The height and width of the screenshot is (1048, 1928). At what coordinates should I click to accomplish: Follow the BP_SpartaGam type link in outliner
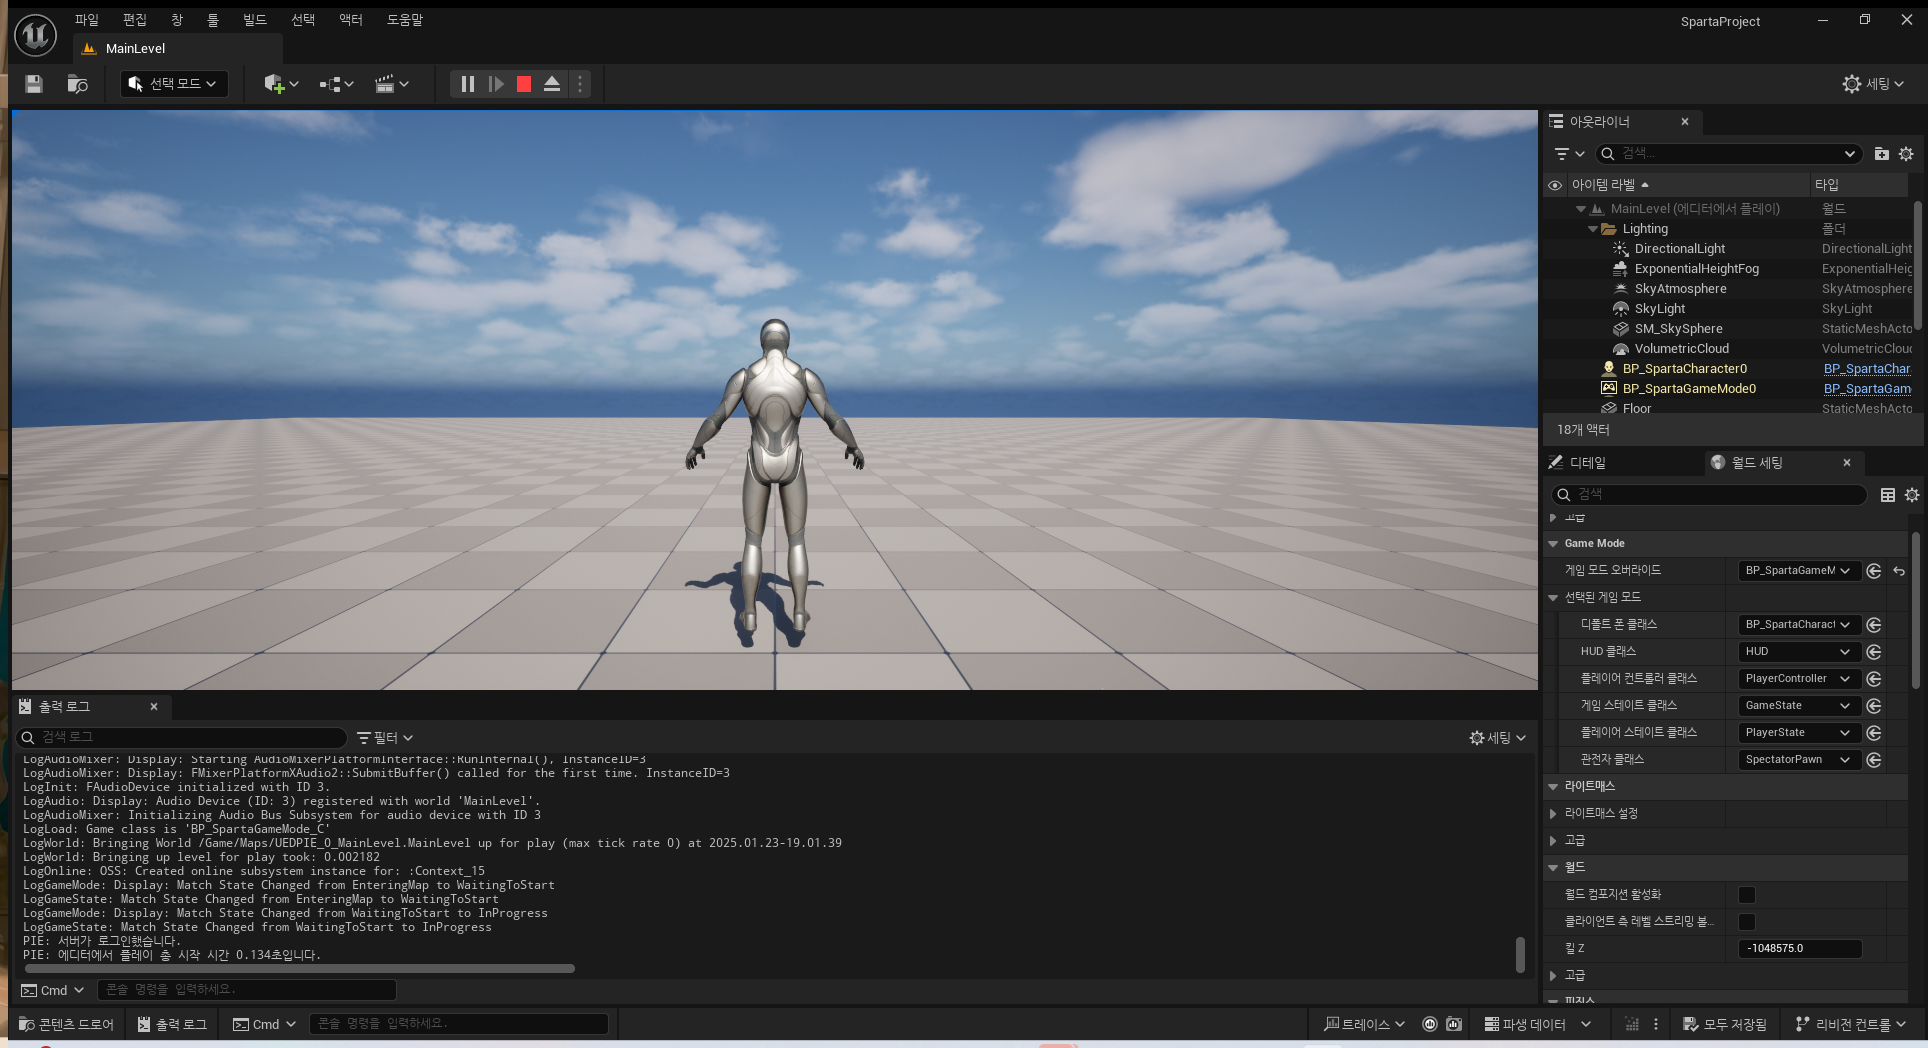coord(1867,389)
